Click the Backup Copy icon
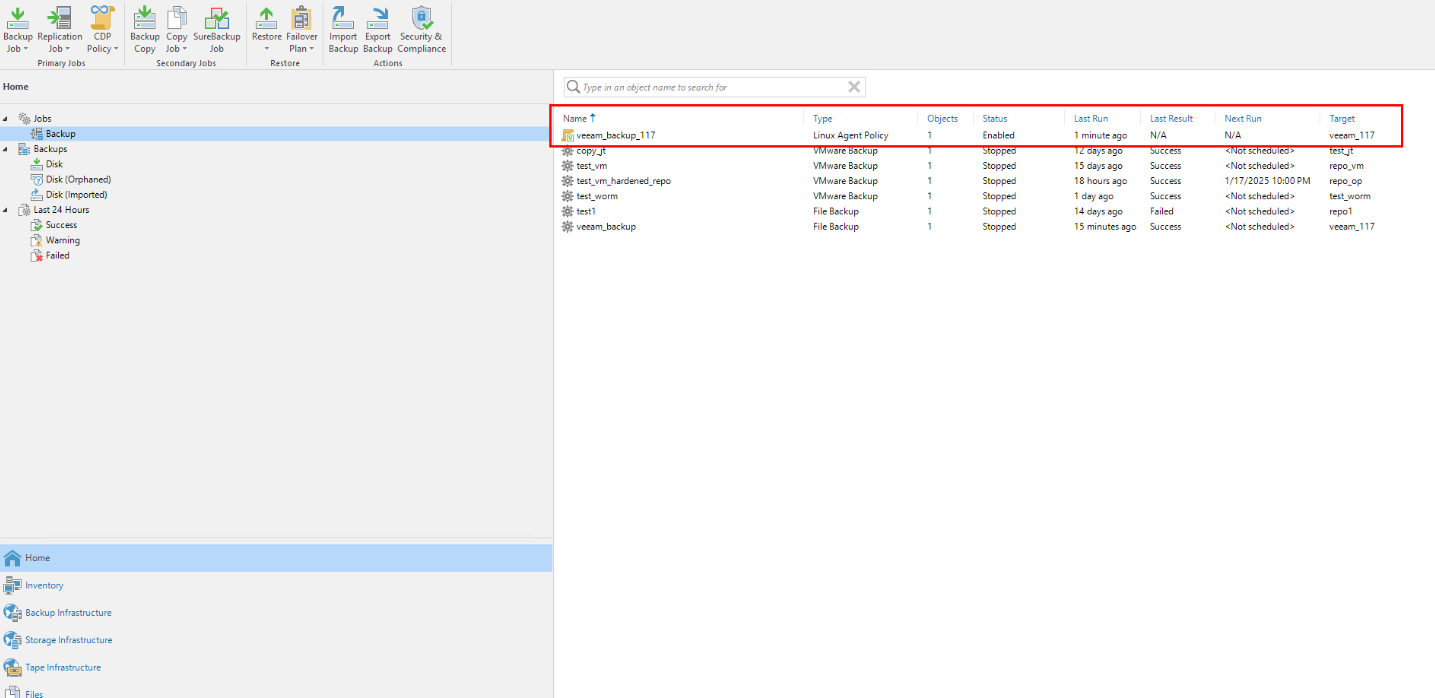This screenshot has height=698, width=1435. click(144, 18)
